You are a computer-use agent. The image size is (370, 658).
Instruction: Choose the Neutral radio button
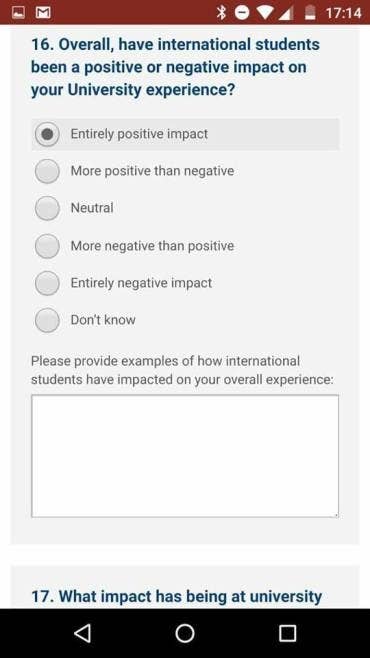click(x=47, y=208)
